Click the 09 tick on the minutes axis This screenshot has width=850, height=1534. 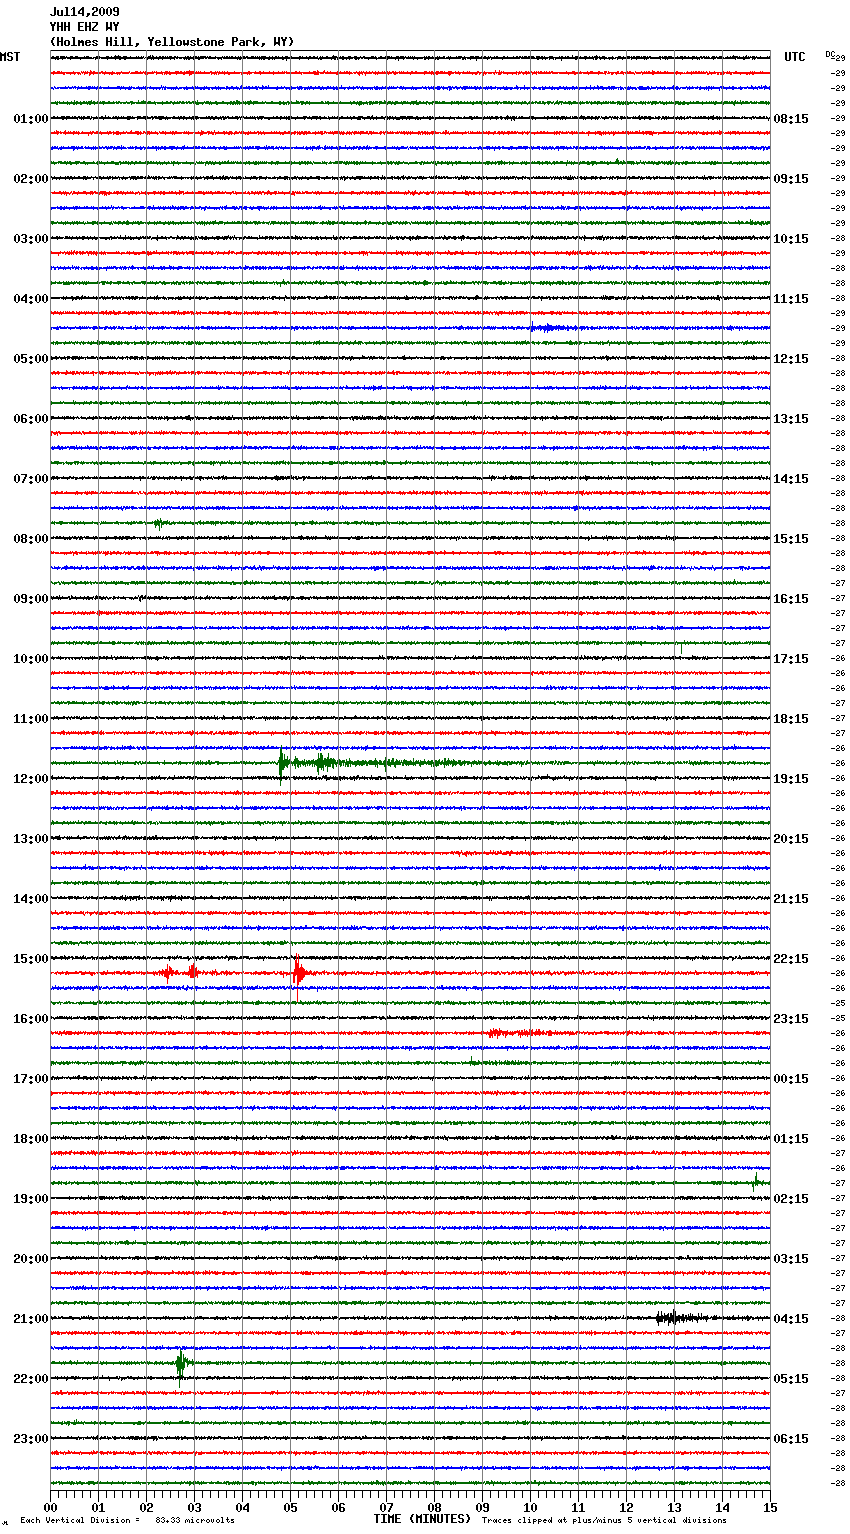pos(482,1507)
